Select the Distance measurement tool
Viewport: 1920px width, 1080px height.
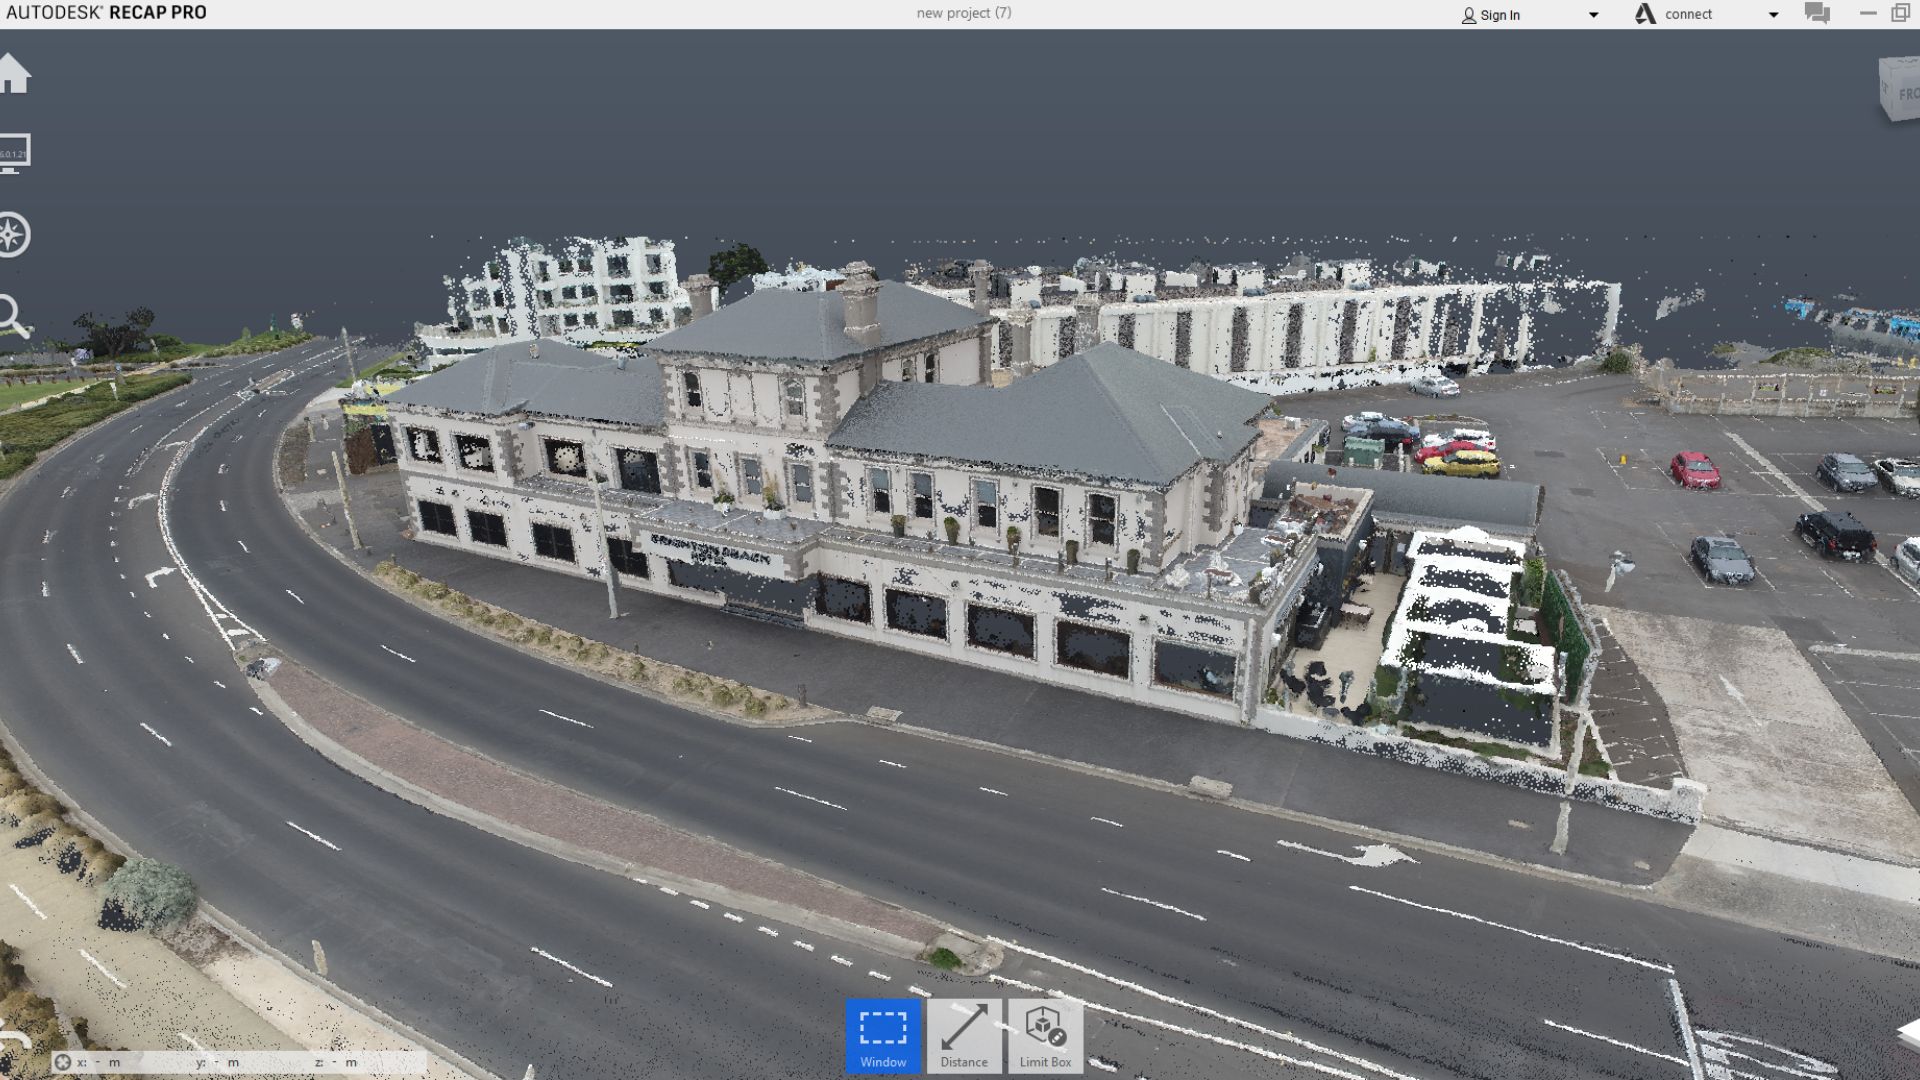click(963, 1035)
